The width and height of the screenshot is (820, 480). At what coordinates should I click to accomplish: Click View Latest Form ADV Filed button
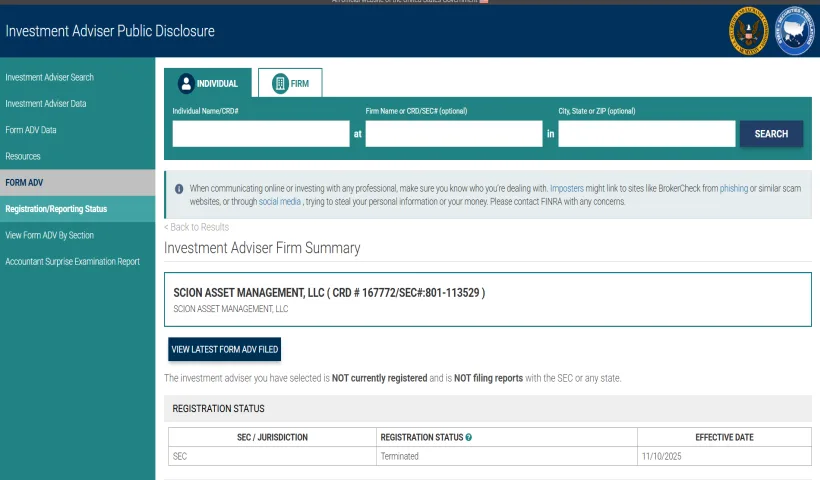225,349
